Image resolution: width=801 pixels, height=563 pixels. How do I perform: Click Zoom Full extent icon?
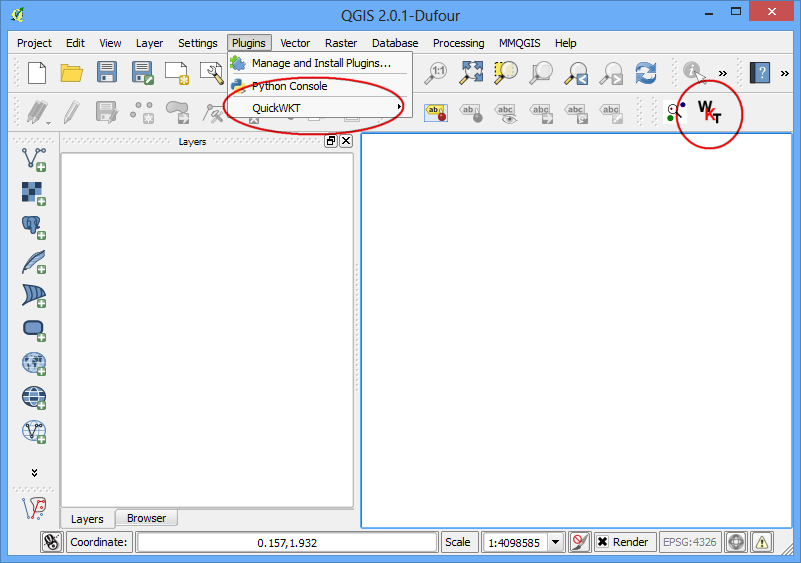[x=471, y=73]
